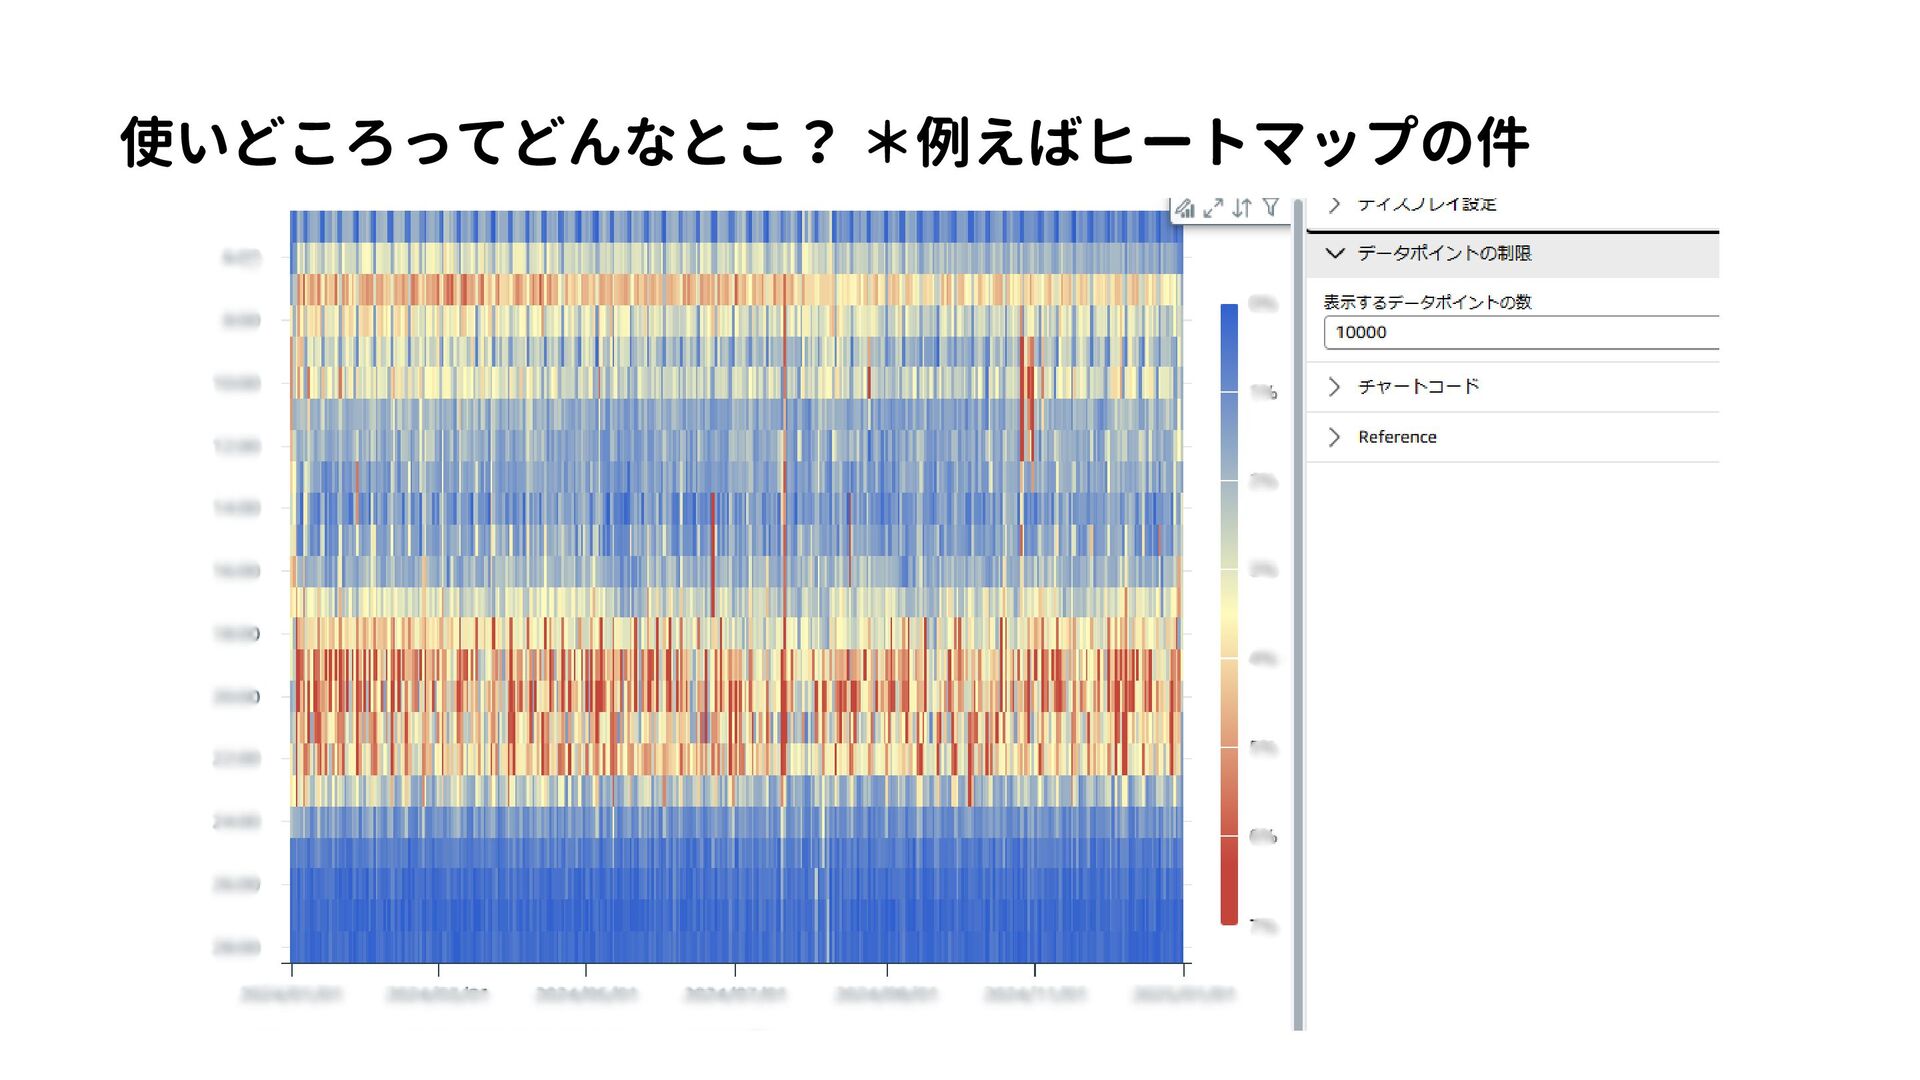
Task: Click the Reference label
Action: coord(1397,437)
